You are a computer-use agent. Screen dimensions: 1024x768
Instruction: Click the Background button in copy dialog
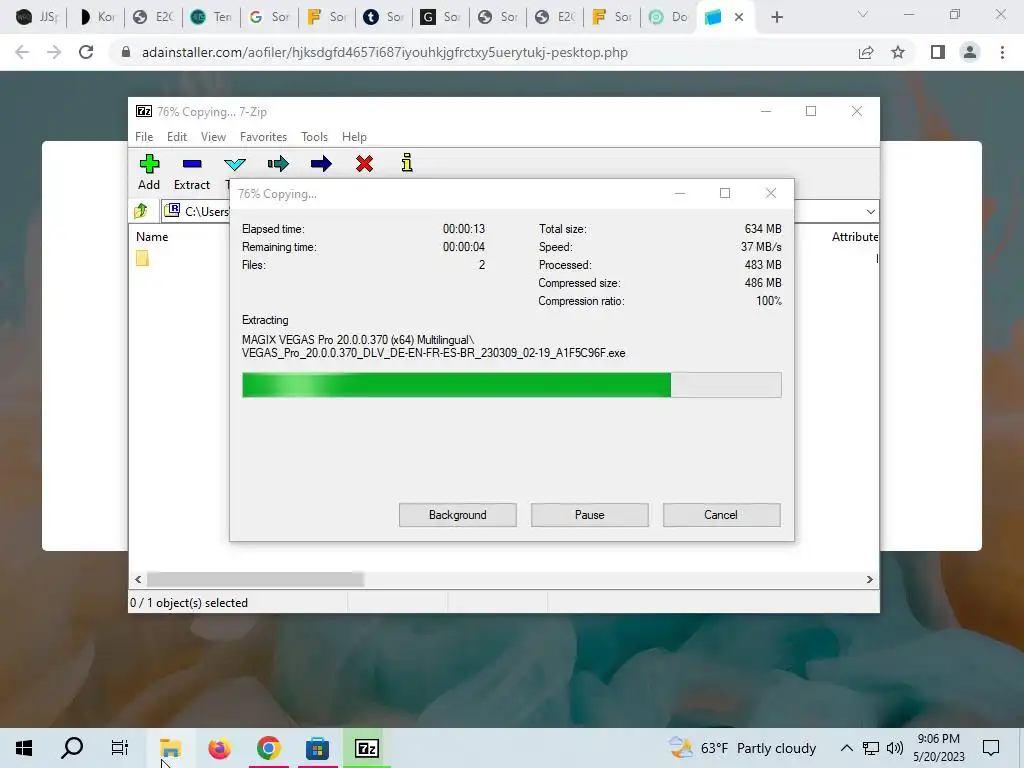pos(458,515)
